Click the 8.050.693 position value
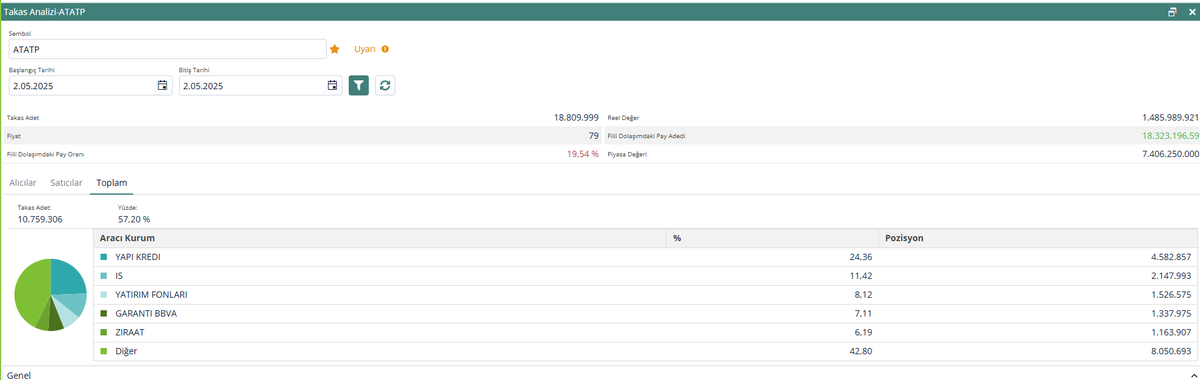This screenshot has width=1200, height=380. 1172,351
